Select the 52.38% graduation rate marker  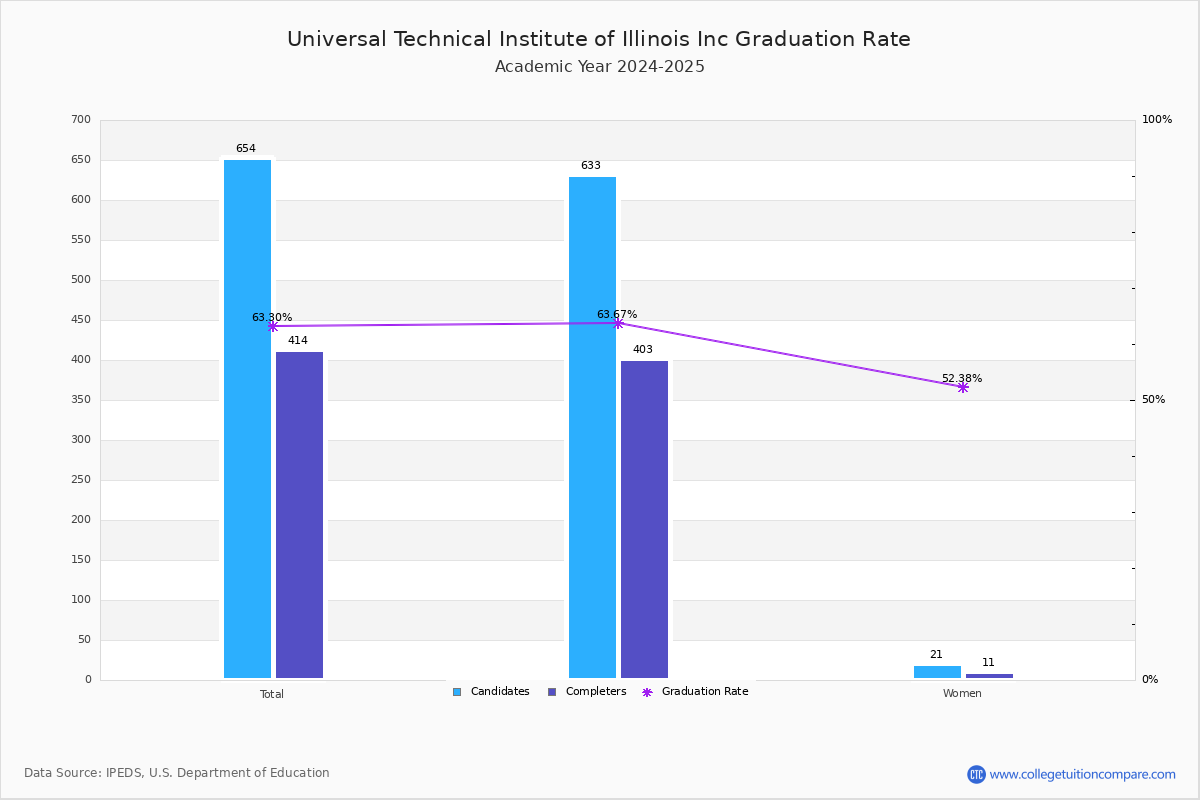963,387
